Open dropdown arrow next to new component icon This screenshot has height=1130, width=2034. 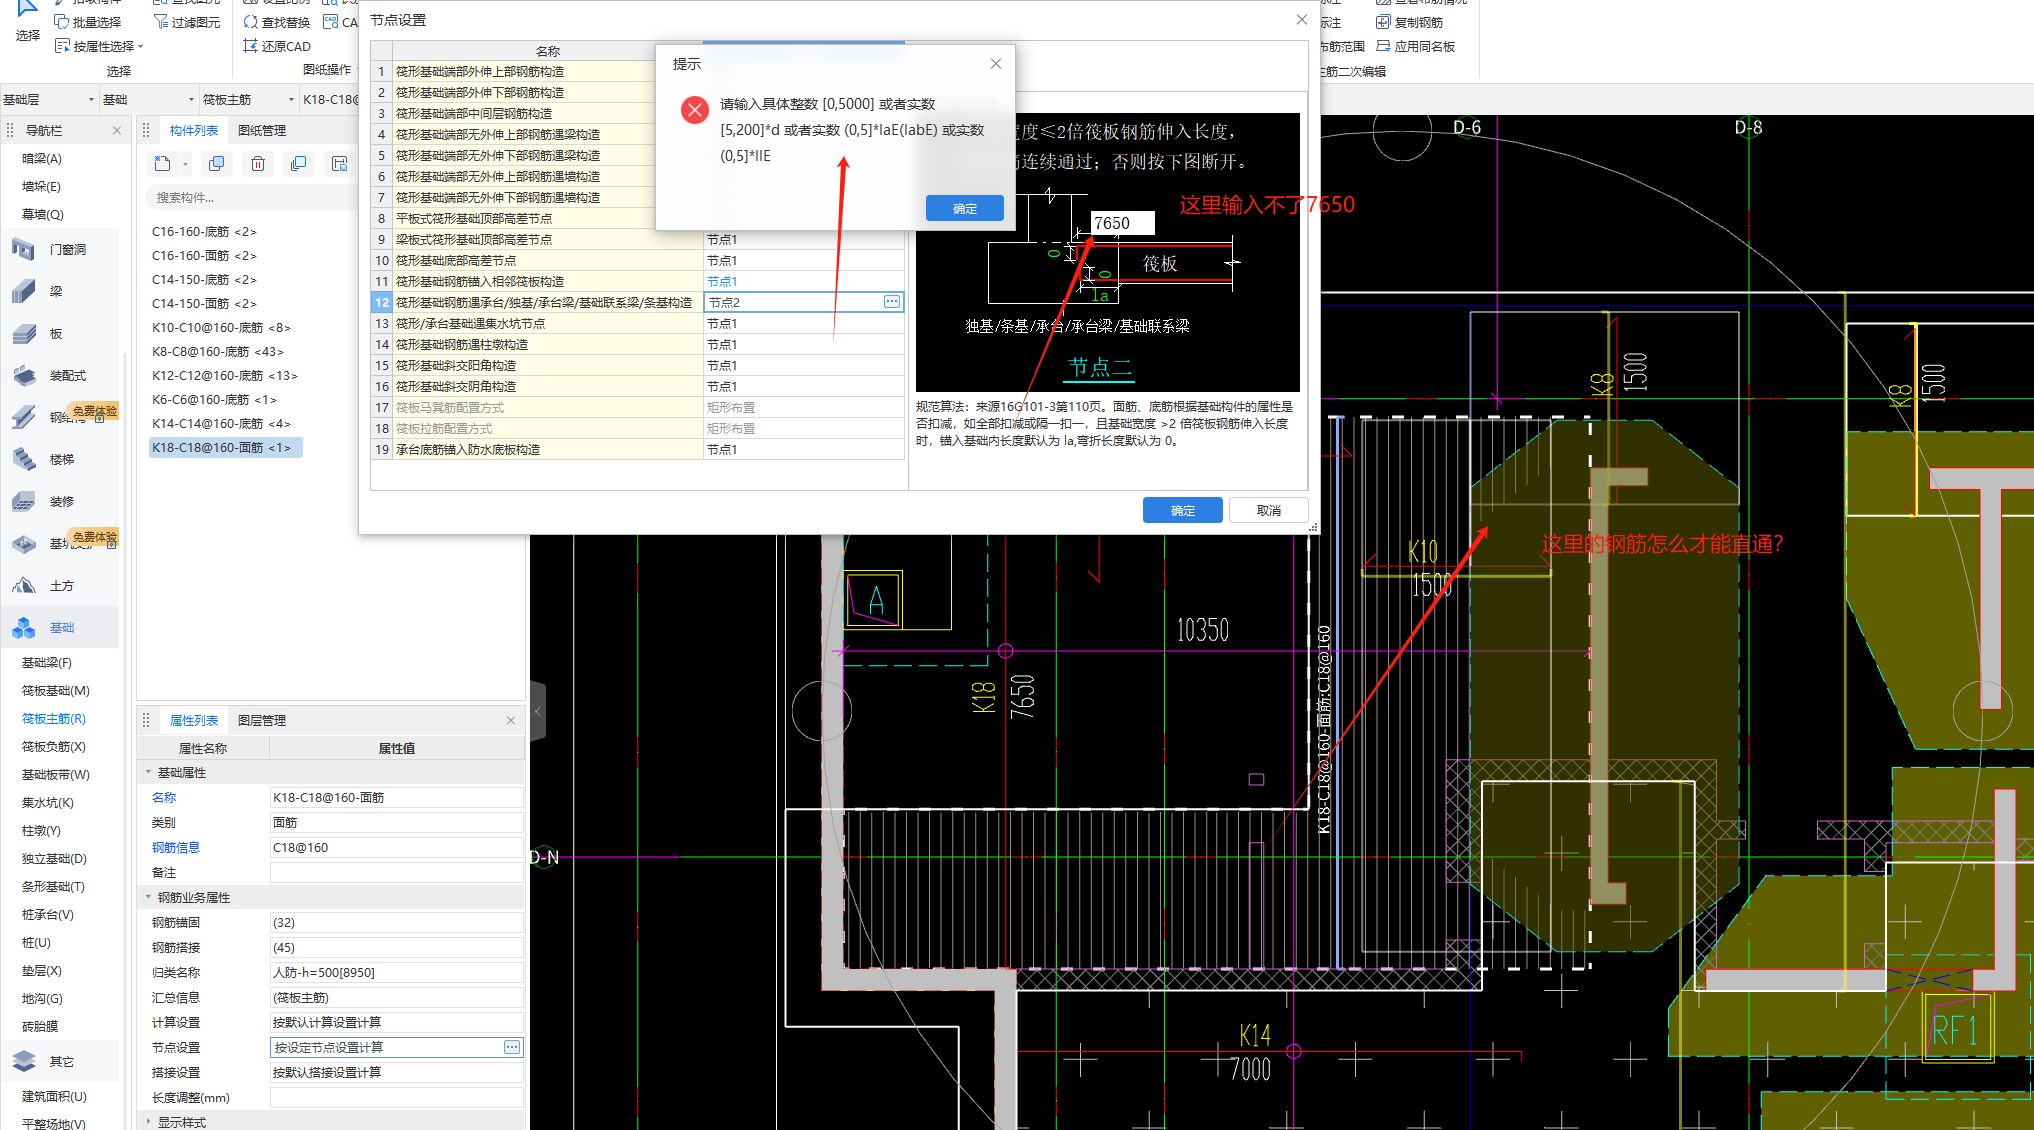pos(185,165)
